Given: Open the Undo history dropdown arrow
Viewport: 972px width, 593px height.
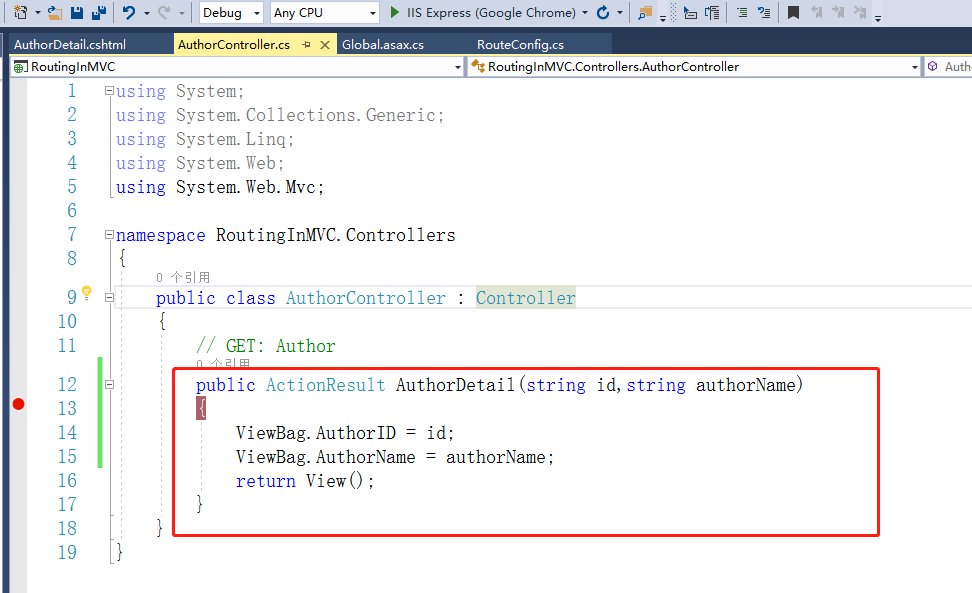Looking at the screenshot, I should coord(147,12).
